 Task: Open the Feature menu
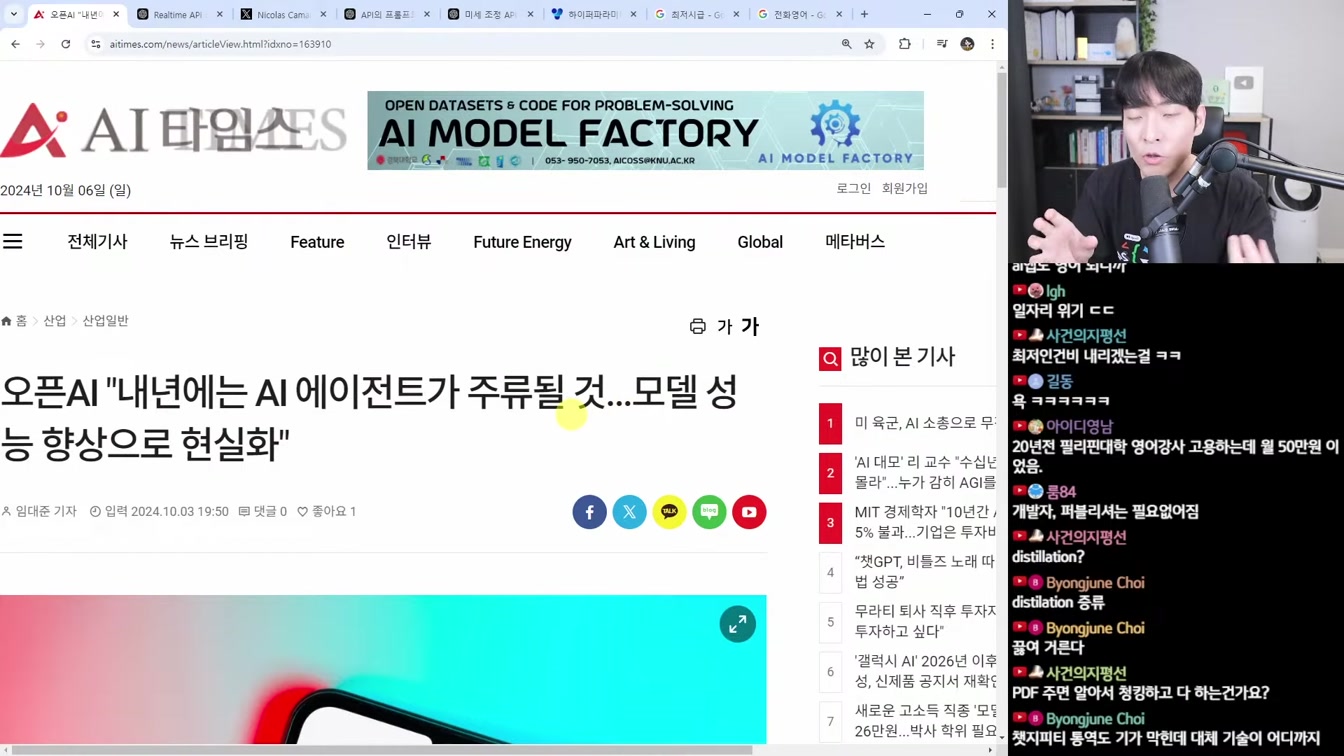[x=317, y=242]
